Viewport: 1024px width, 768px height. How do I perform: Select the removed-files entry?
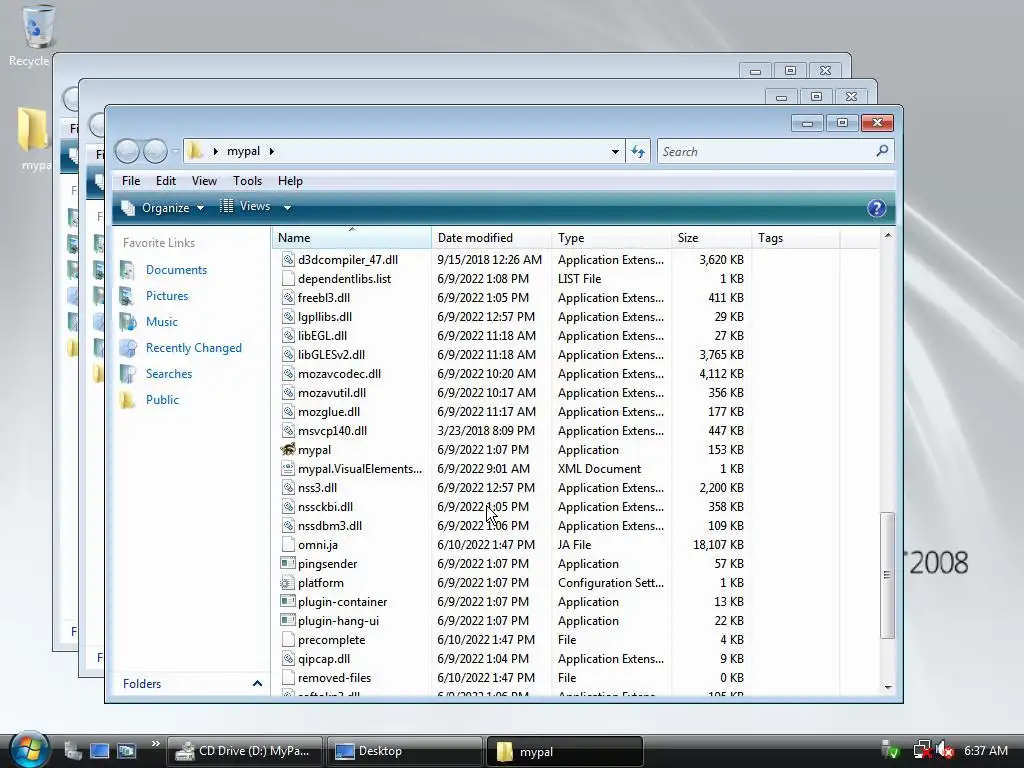334,677
